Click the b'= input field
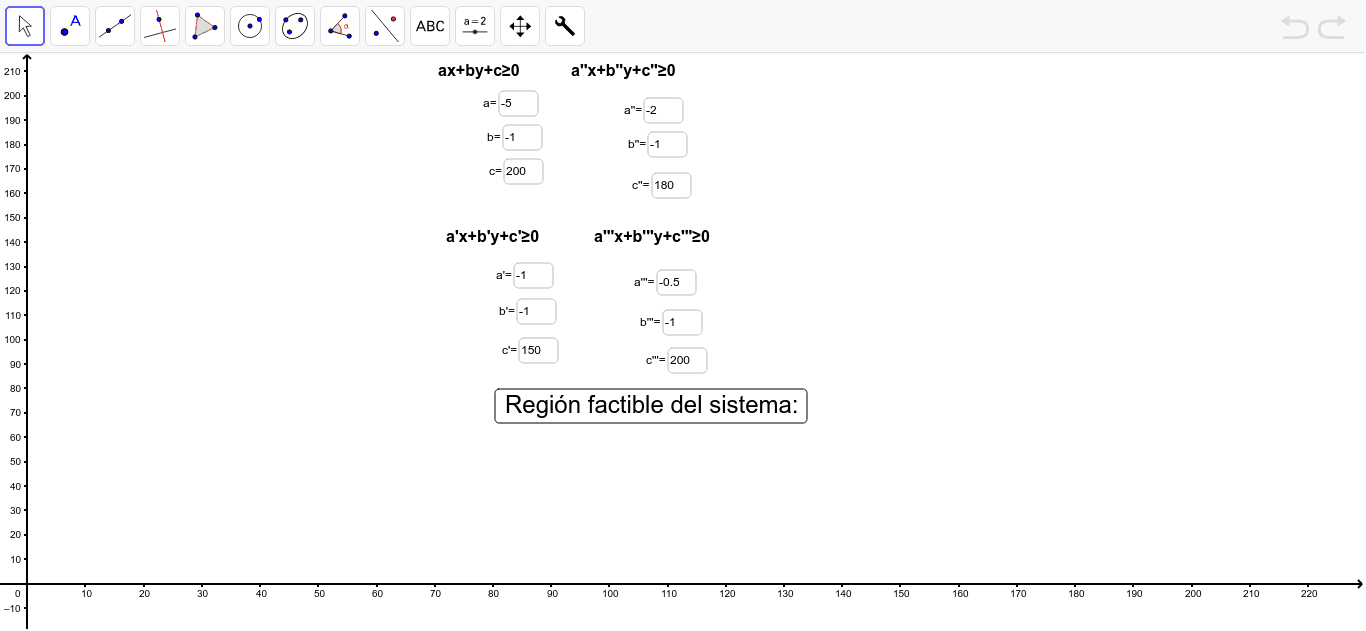This screenshot has height=631, width=1366. tap(537, 311)
